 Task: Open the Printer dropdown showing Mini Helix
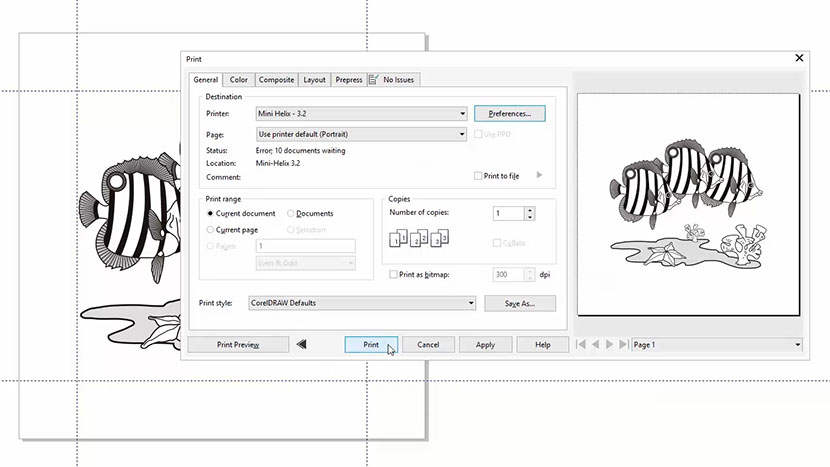[361, 114]
